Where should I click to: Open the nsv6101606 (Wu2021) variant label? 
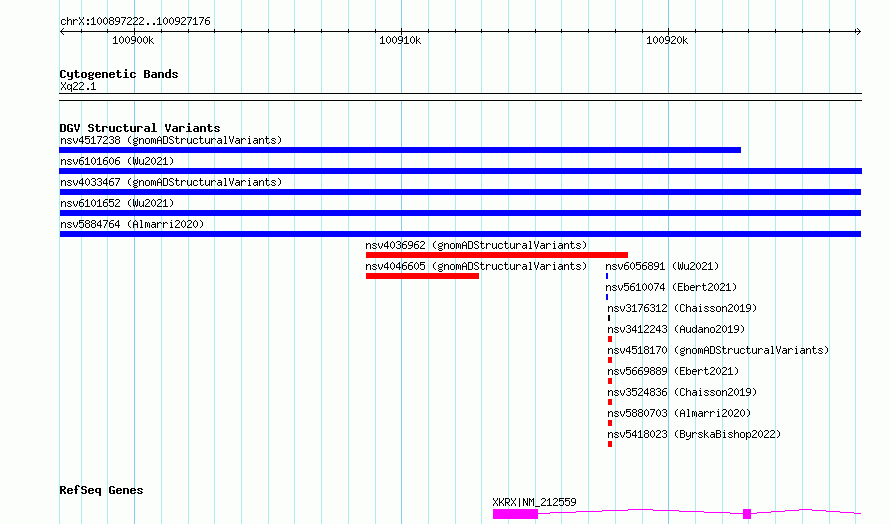tap(117, 161)
